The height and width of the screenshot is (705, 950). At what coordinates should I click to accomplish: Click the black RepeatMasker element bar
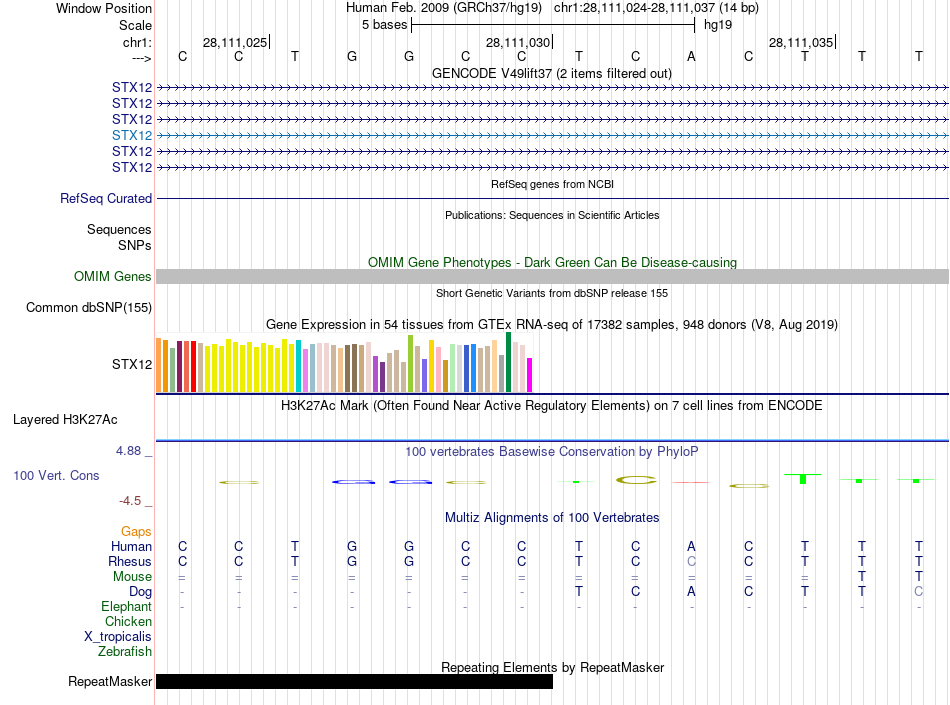point(354,682)
